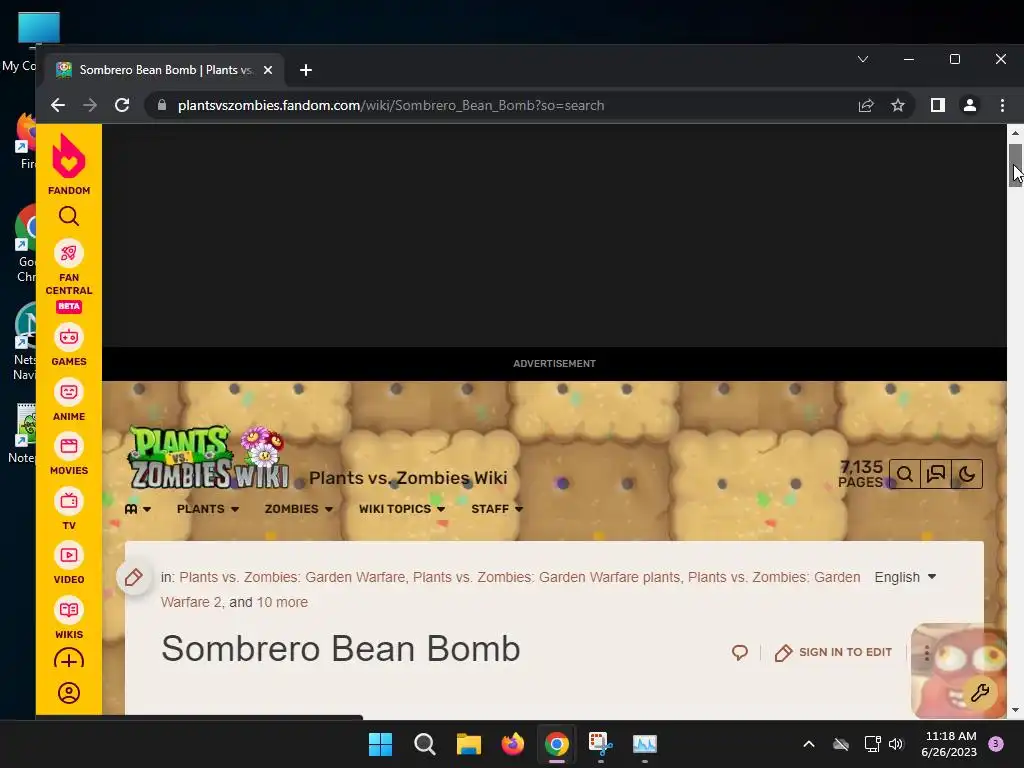Open the Anime sidebar icon
Viewport: 1024px width, 768px height.
69,392
